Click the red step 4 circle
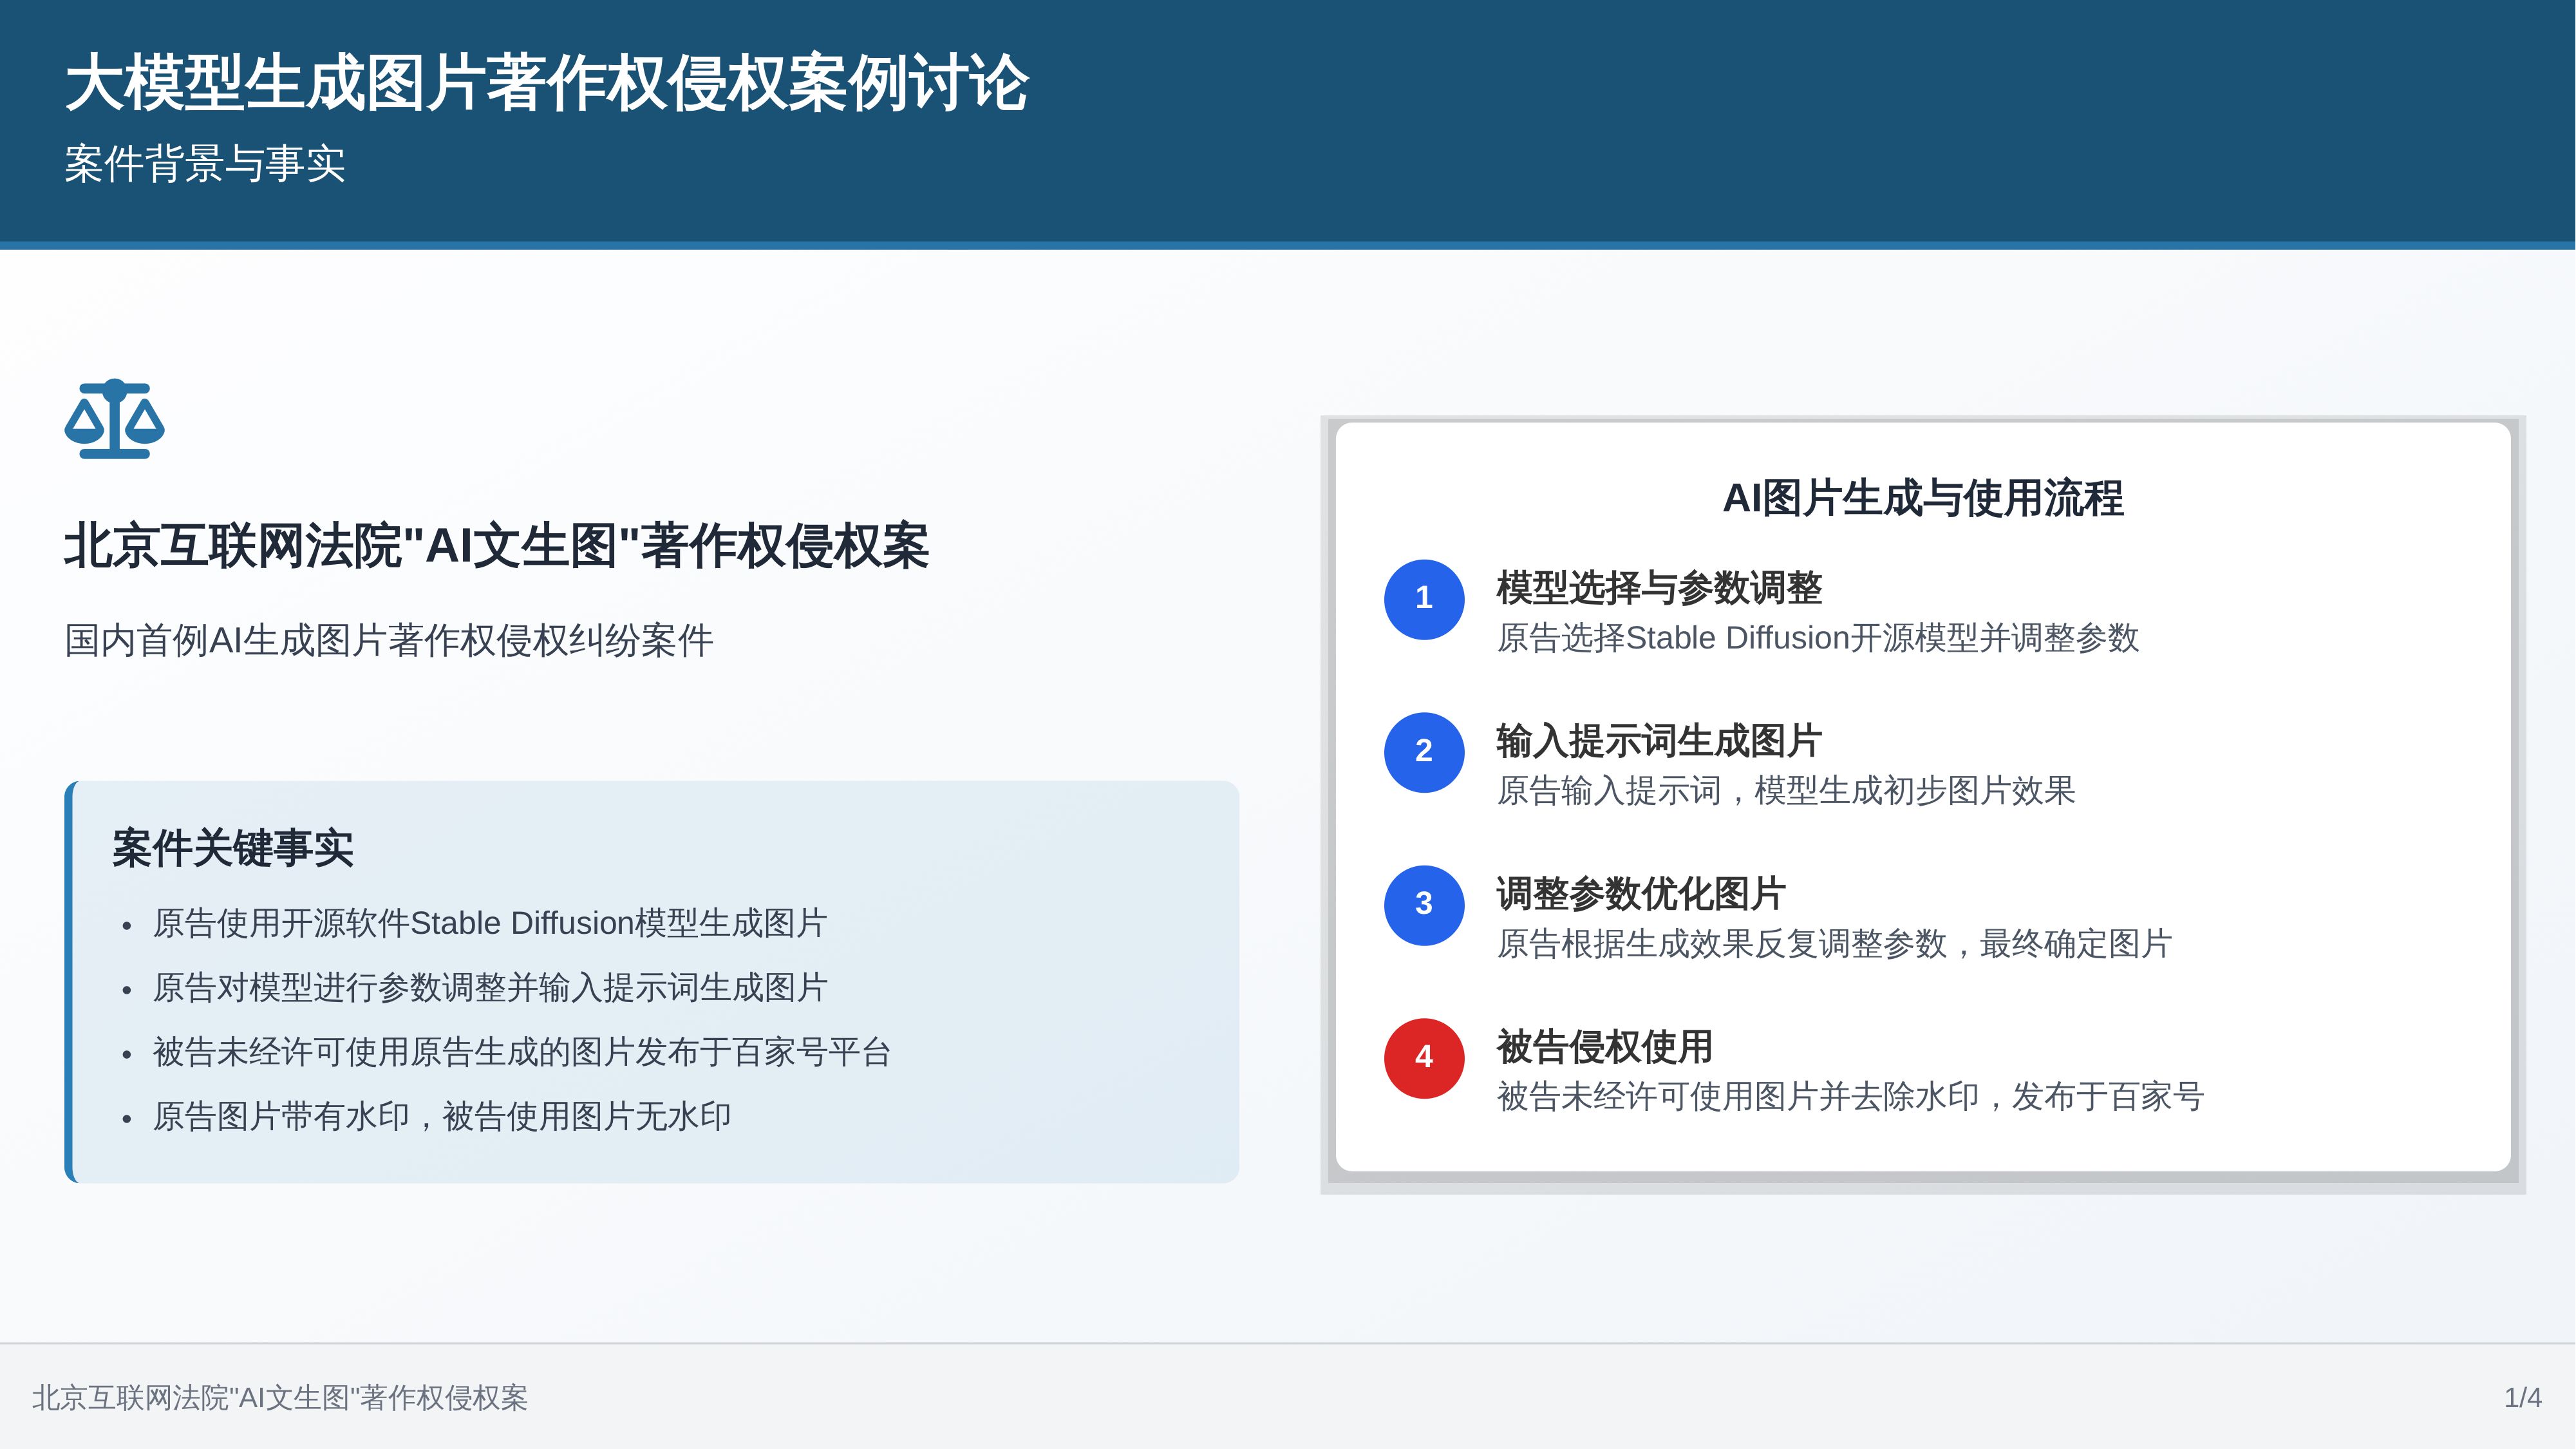2576x1449 pixels. point(1423,1058)
